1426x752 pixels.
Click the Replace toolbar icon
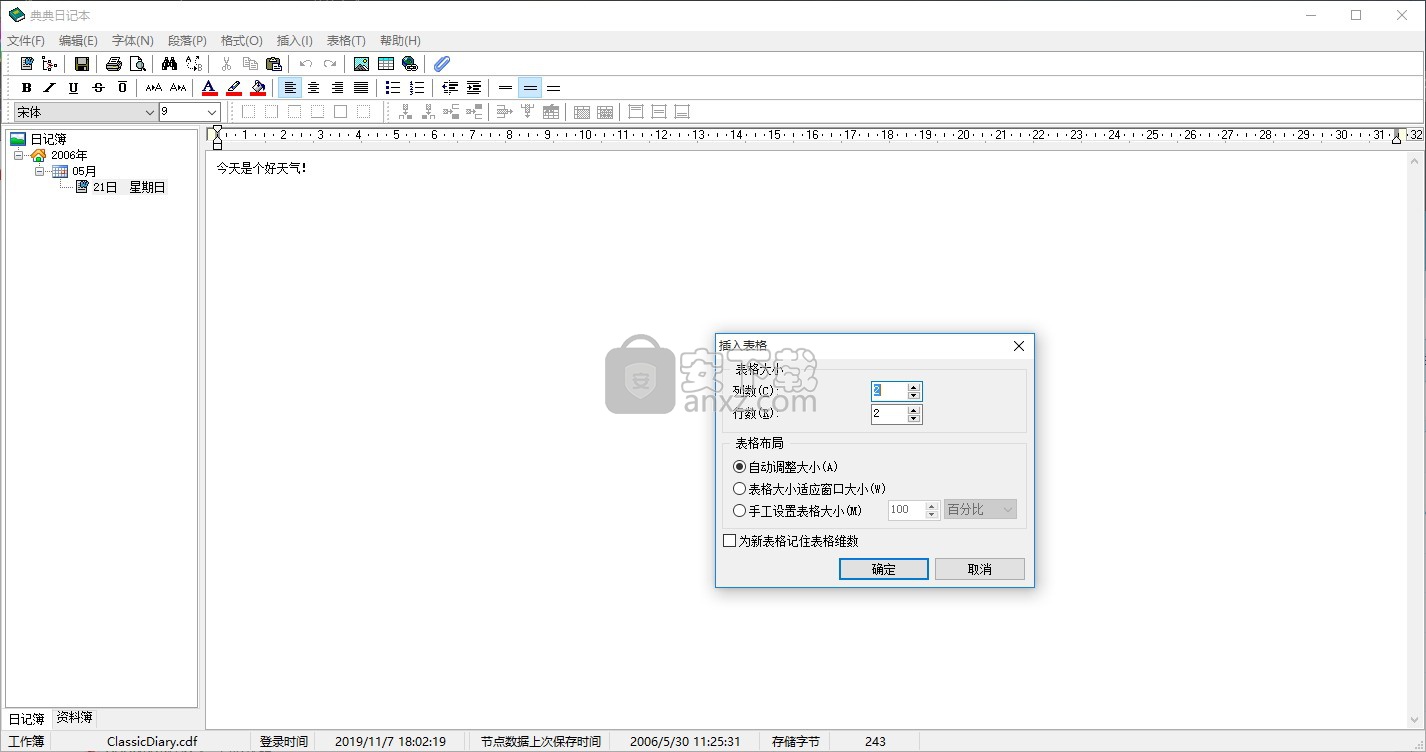click(194, 64)
